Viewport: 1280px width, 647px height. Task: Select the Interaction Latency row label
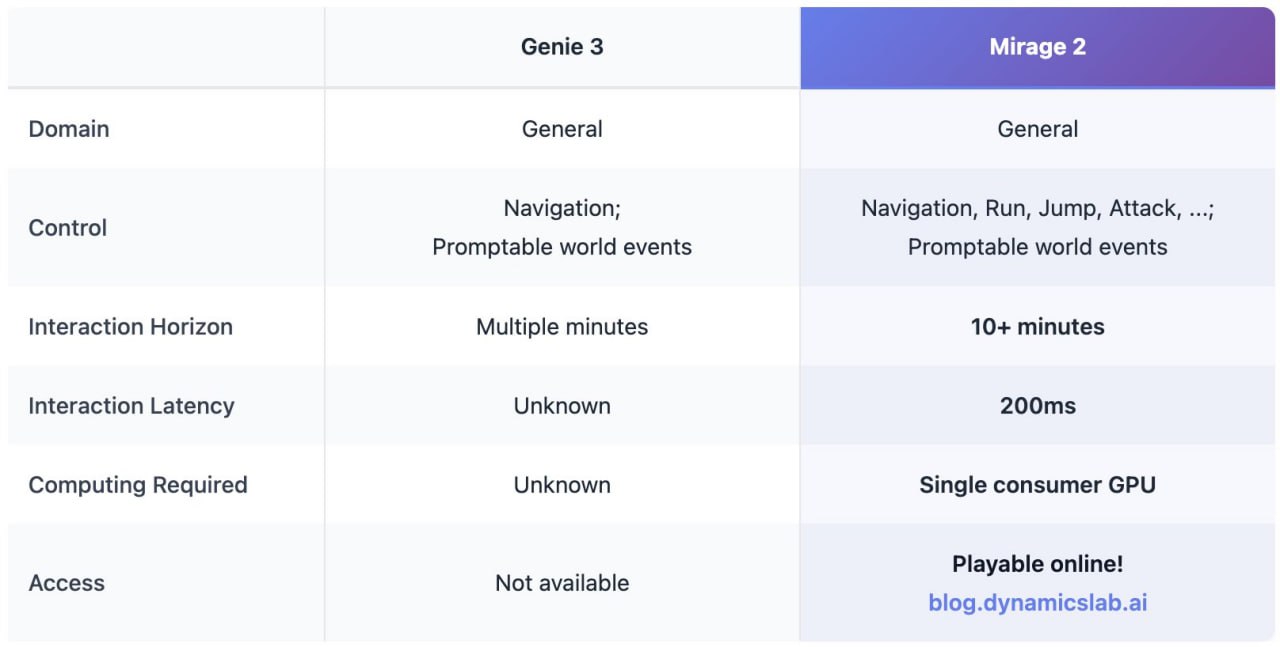pyautogui.click(x=131, y=405)
